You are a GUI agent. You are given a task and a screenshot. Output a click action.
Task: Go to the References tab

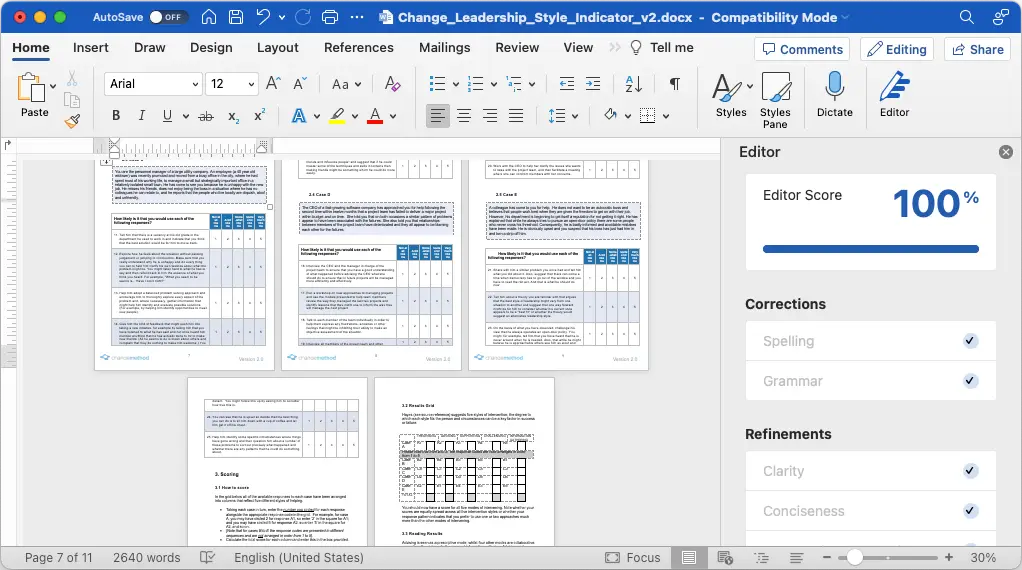(x=358, y=48)
